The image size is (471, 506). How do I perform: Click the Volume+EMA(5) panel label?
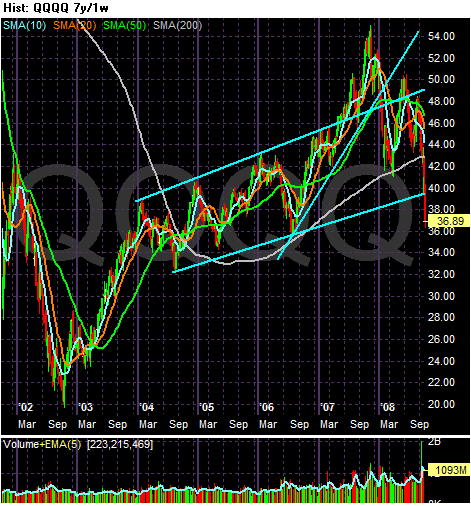[x=42, y=444]
